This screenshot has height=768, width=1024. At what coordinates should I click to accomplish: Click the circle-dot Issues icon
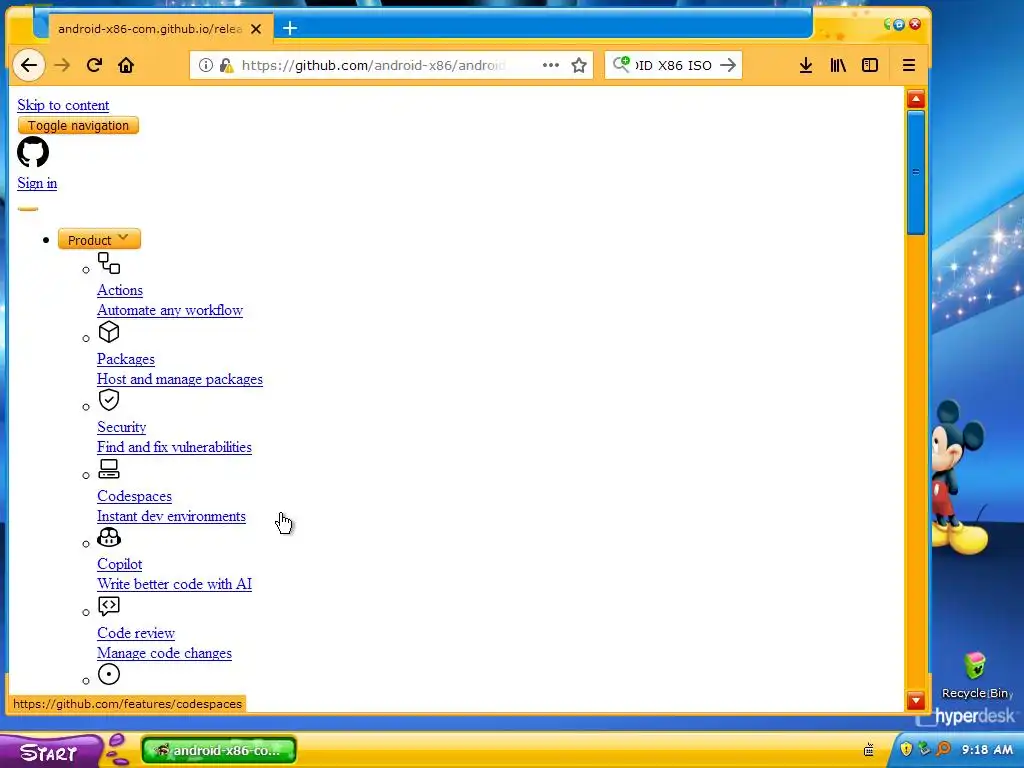pyautogui.click(x=109, y=674)
